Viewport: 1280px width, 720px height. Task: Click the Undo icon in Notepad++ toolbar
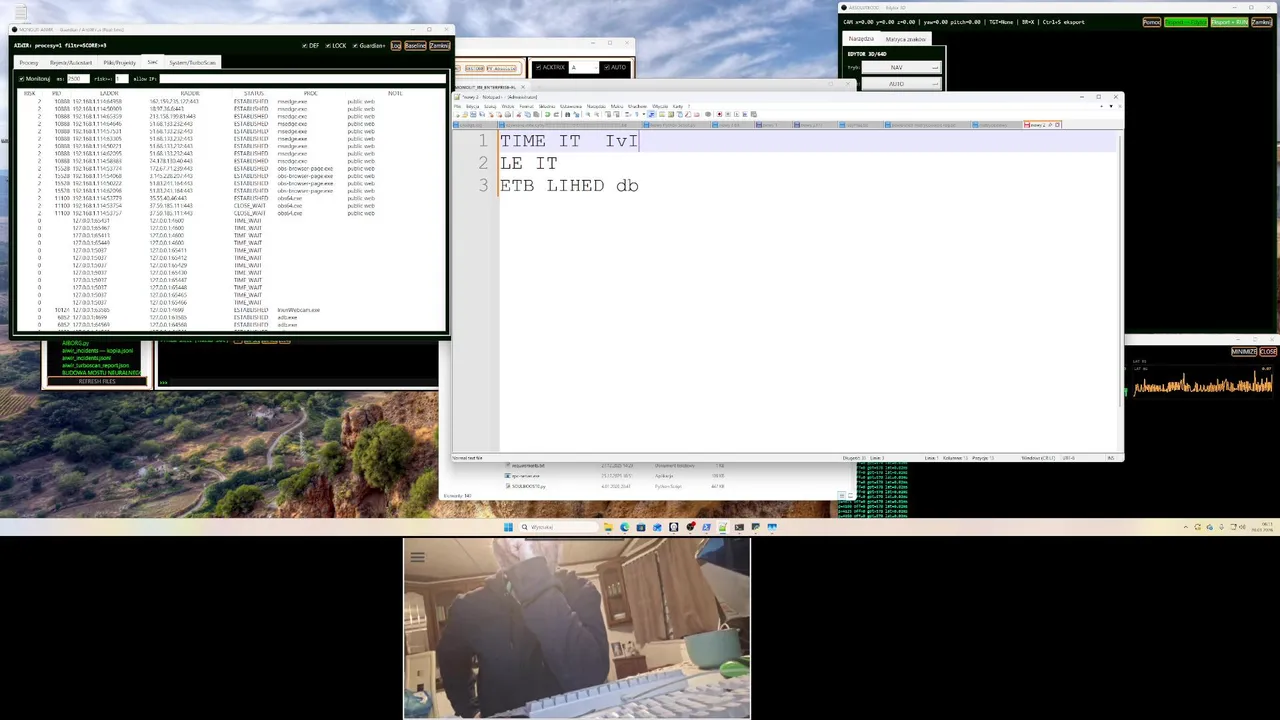pos(547,114)
